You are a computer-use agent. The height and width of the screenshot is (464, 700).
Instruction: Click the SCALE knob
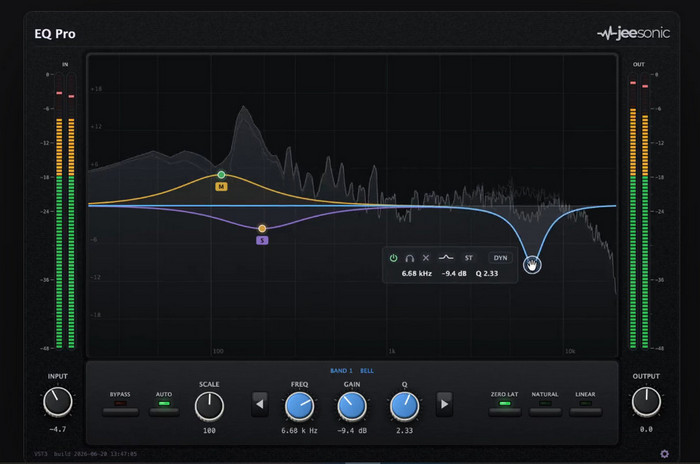pos(209,406)
